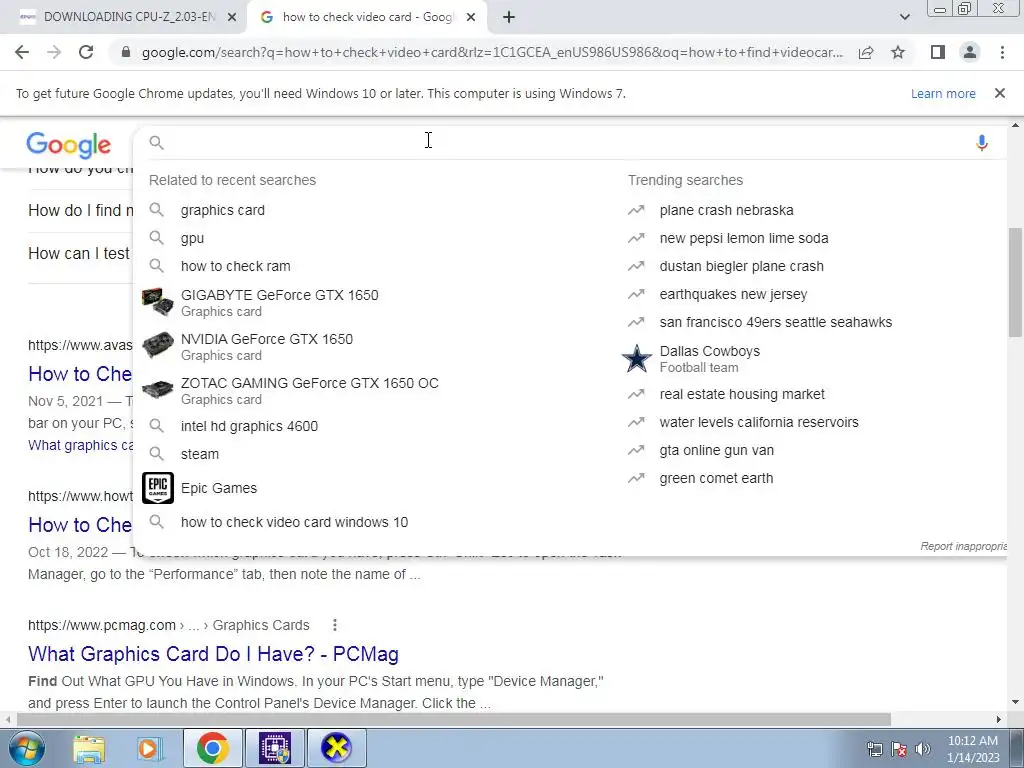
Task: Click scrollbar down arrow on page
Action: (x=1016, y=703)
